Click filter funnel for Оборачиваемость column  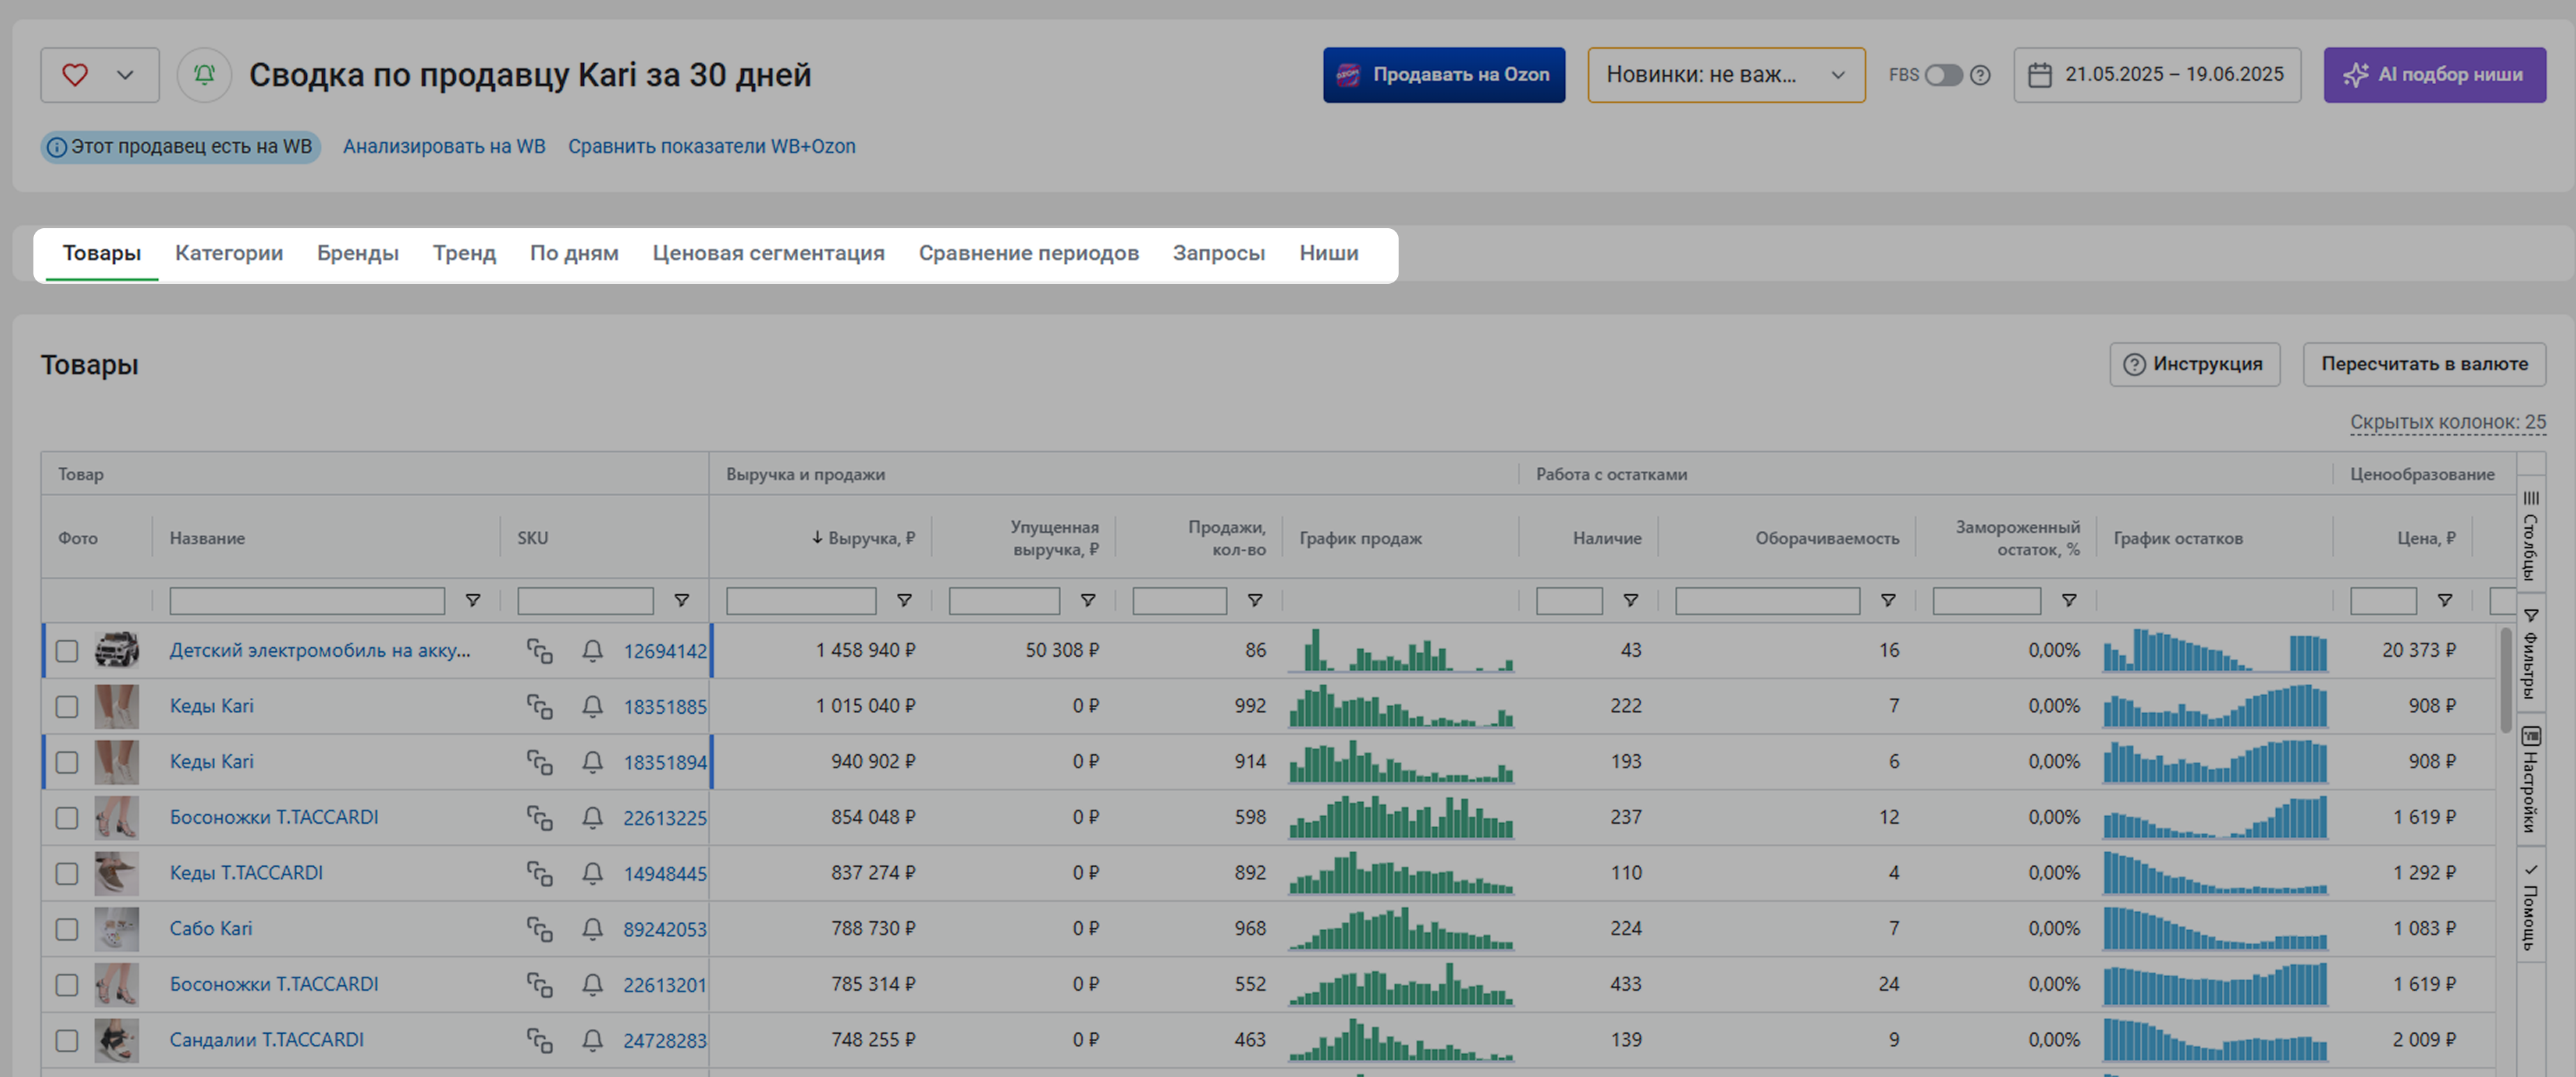click(x=1888, y=600)
